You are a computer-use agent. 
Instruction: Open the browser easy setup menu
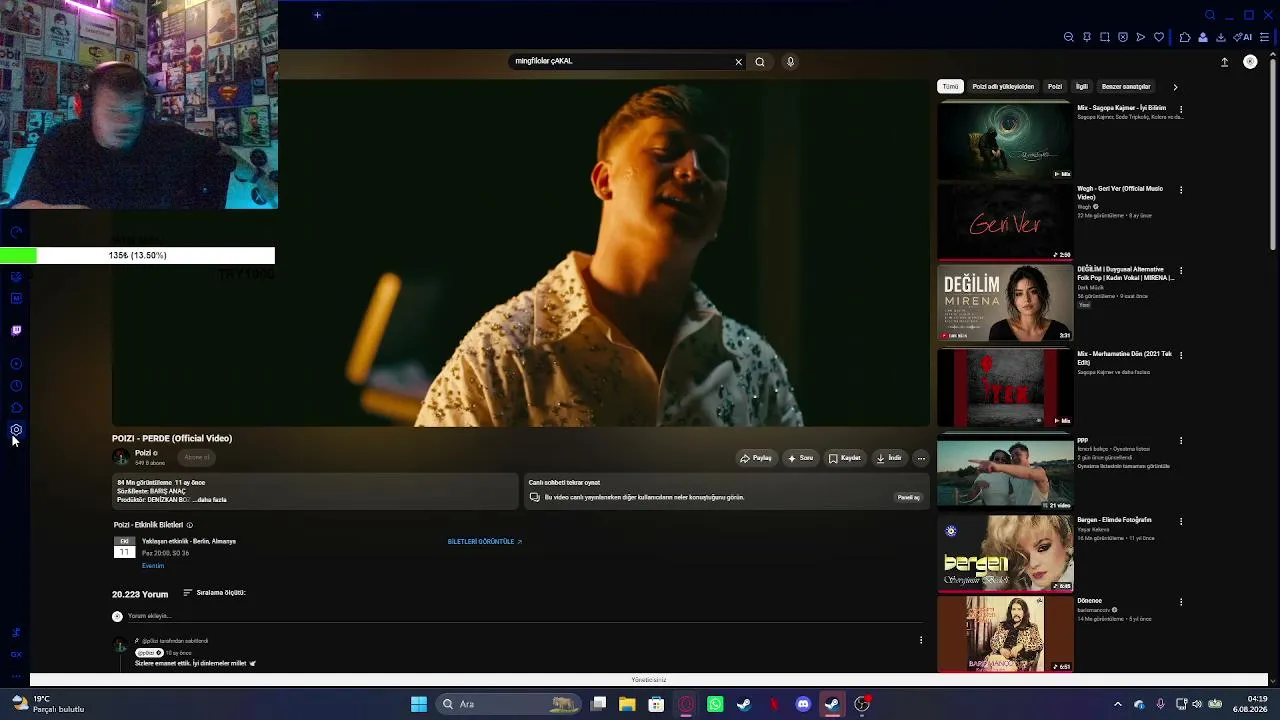1265,37
